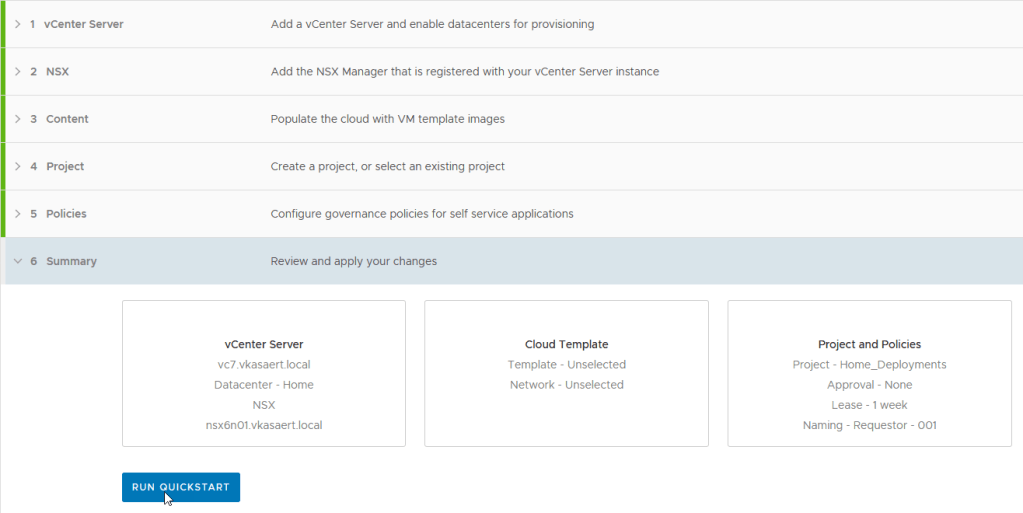Image resolution: width=1023 pixels, height=513 pixels.
Task: Select the vCenter Server summary card
Action: [264, 373]
